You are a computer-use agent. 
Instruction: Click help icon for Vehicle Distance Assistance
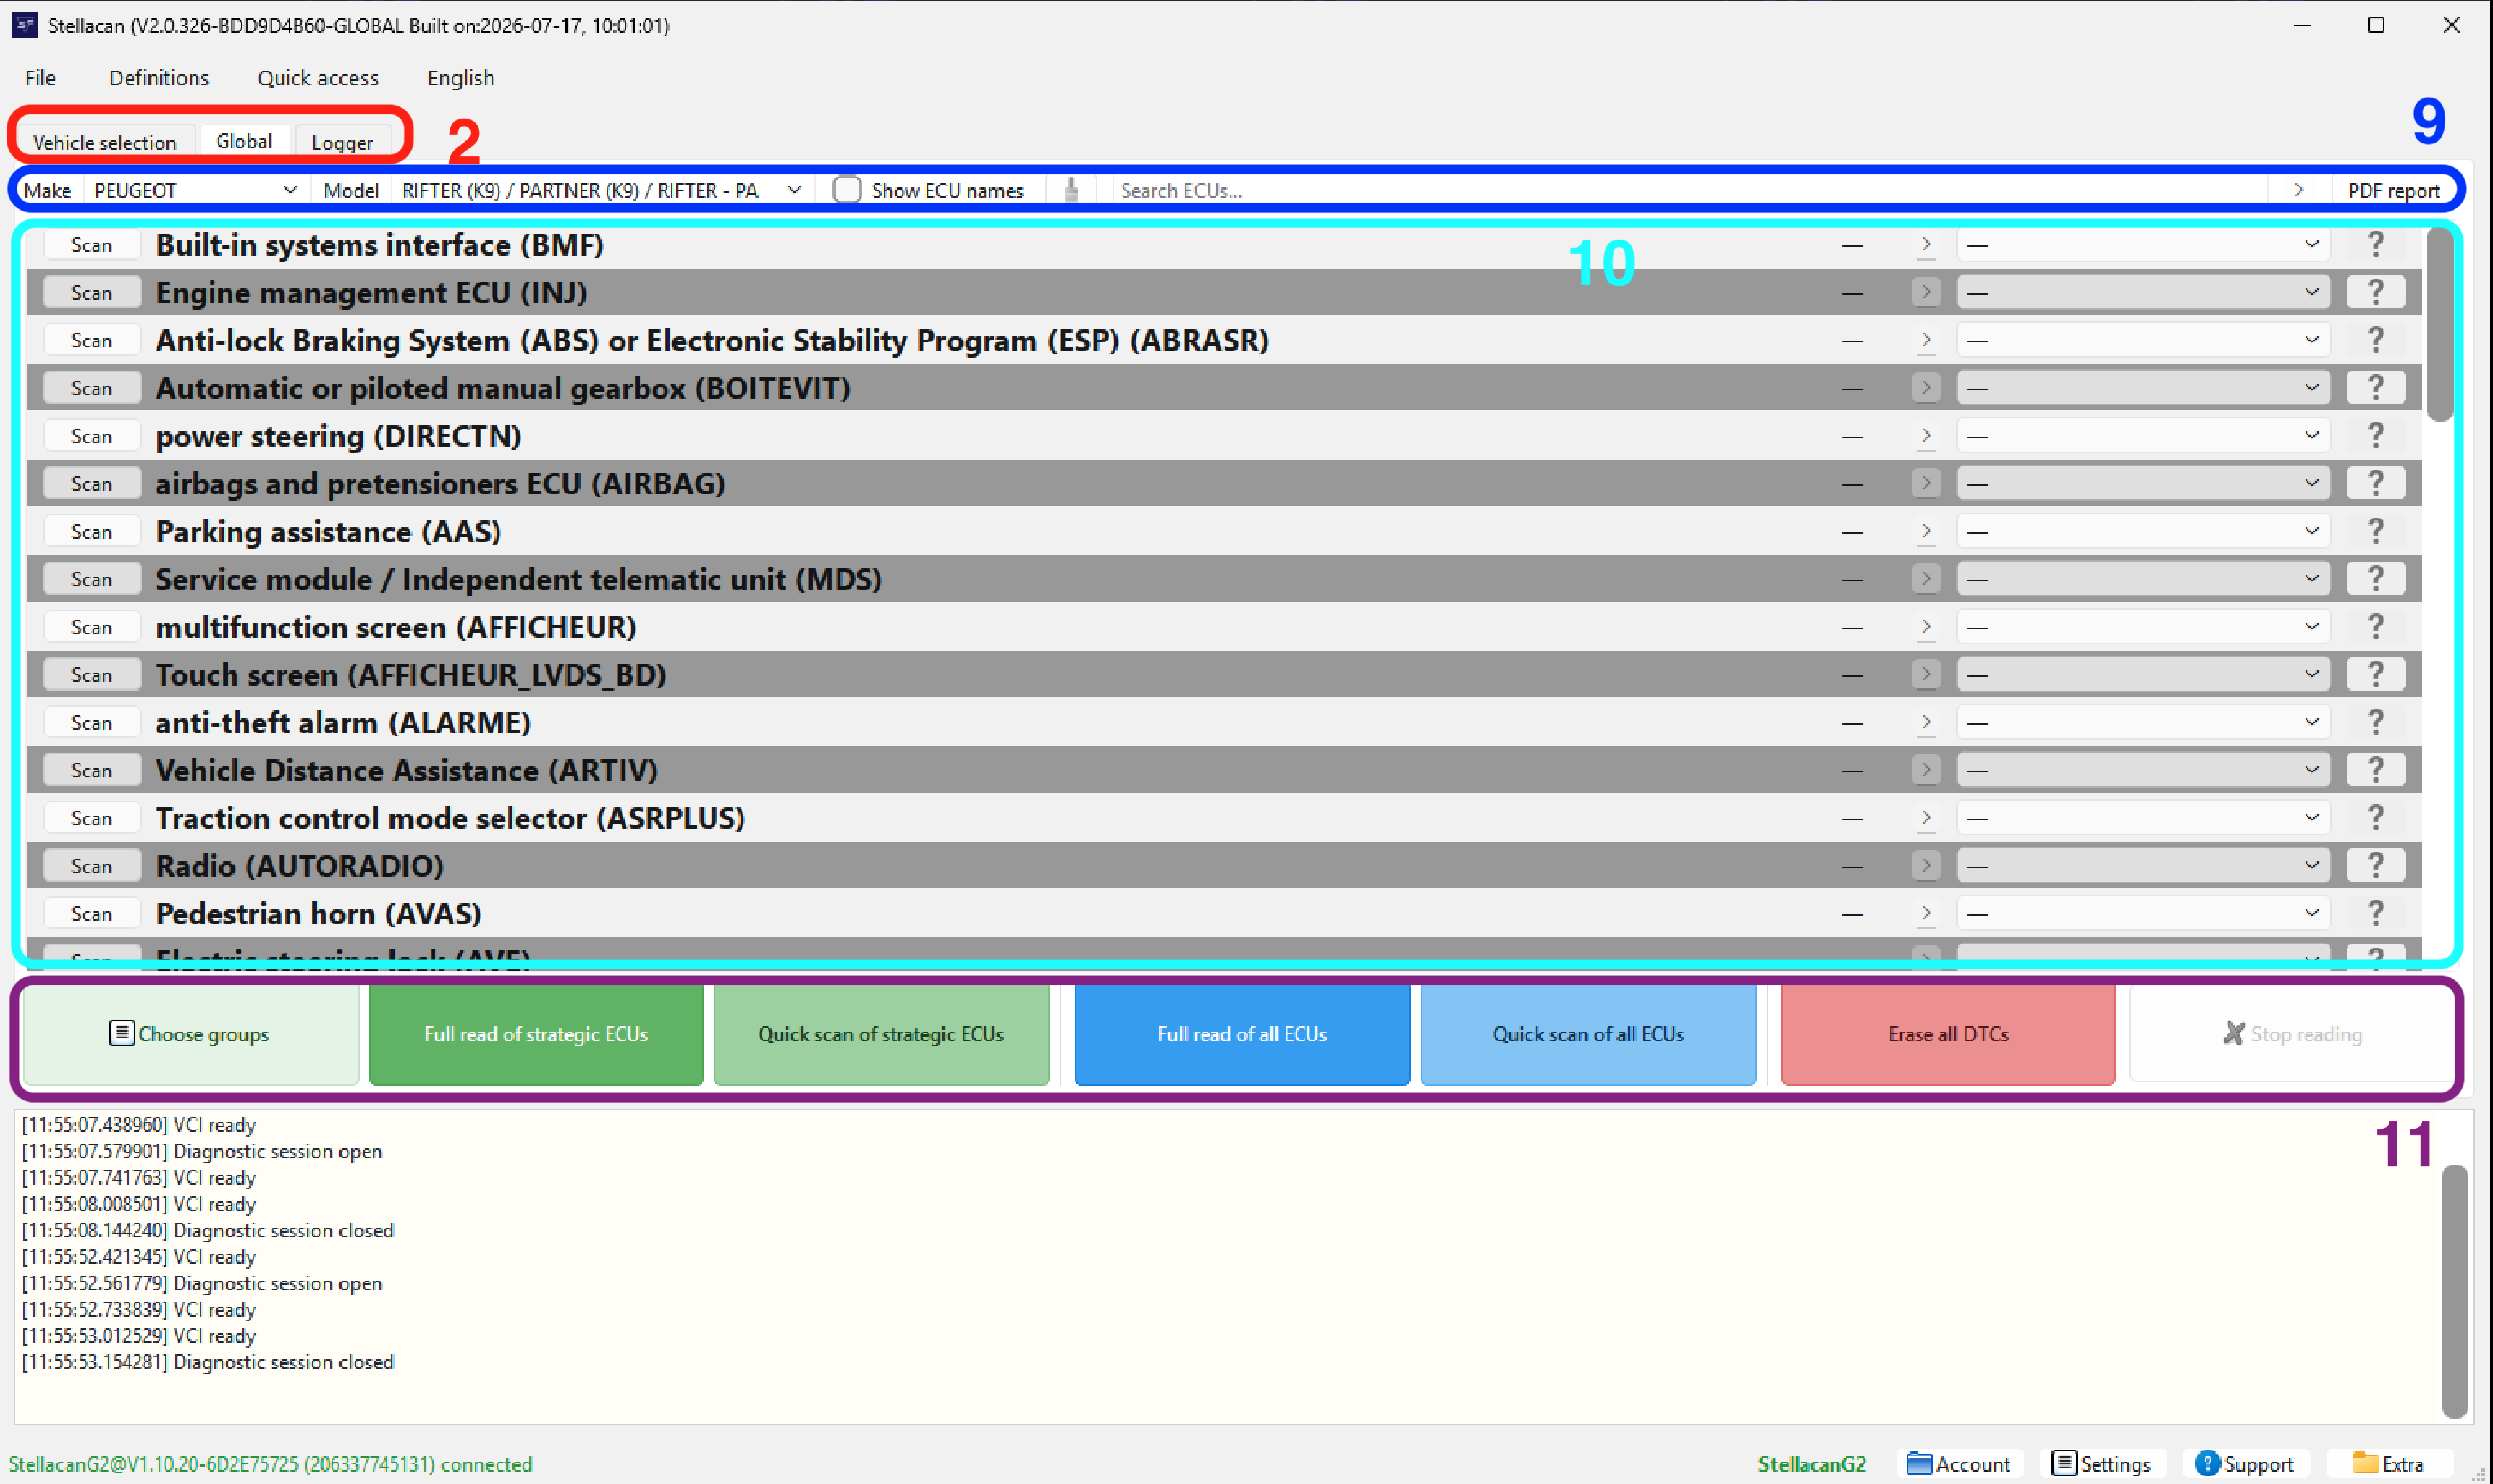(x=2375, y=769)
